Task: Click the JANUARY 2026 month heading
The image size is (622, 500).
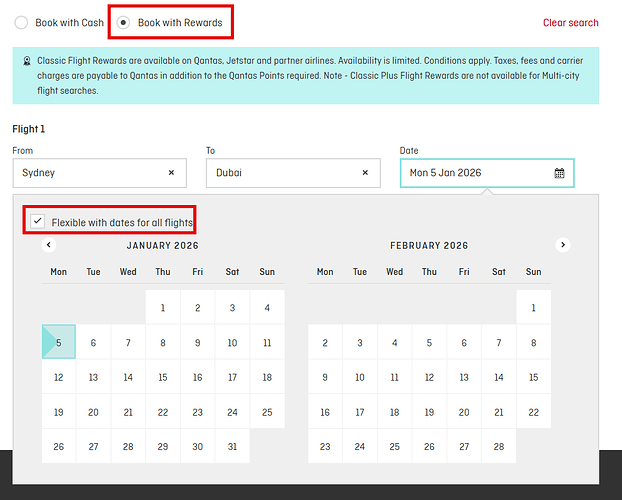Action: pos(163,246)
